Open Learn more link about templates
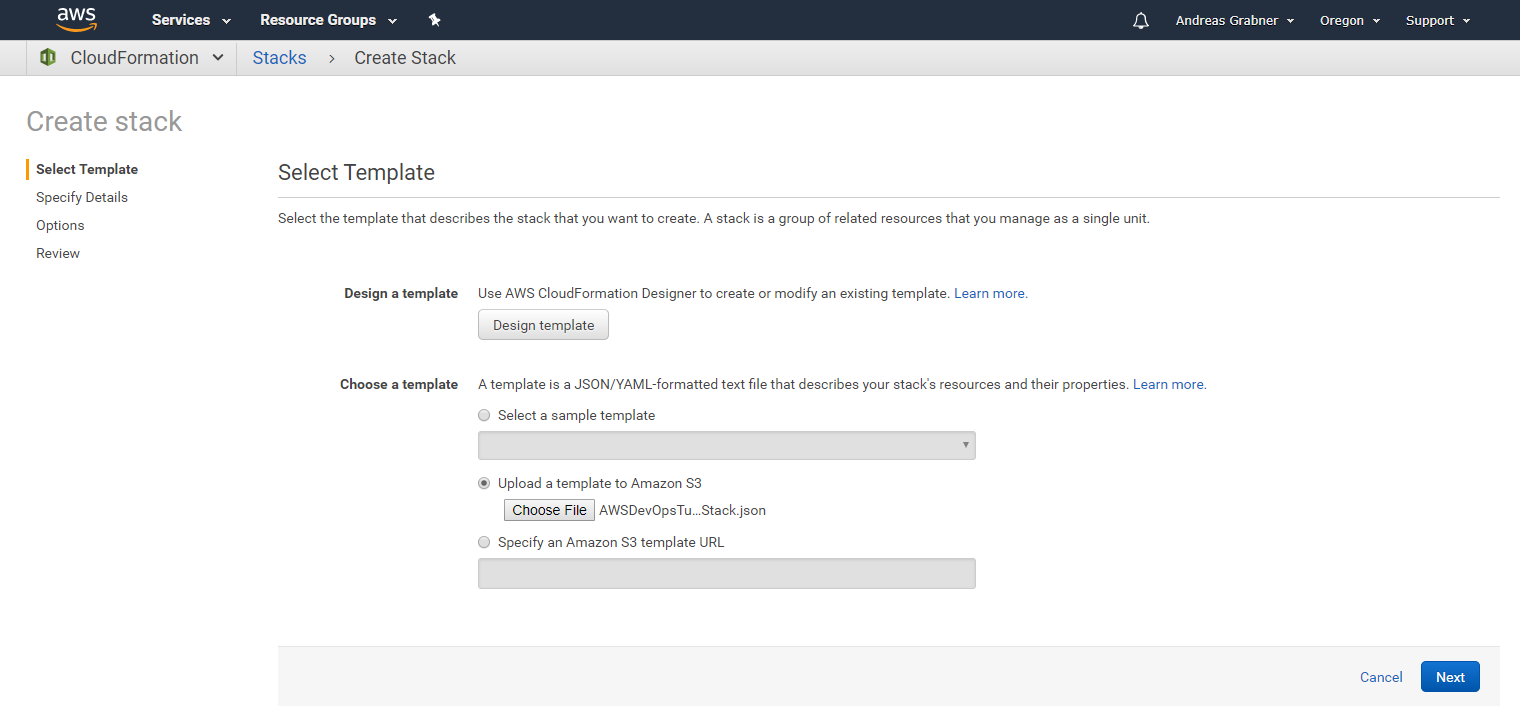Viewport: 1520px width, 718px height. tap(1169, 384)
